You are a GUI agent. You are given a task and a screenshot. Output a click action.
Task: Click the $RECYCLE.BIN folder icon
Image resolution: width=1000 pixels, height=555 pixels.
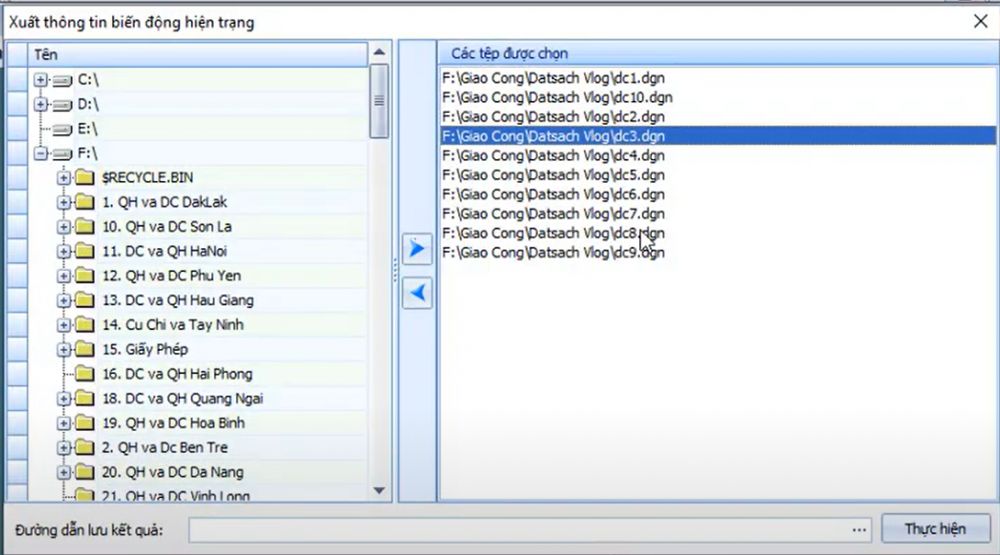pos(84,178)
